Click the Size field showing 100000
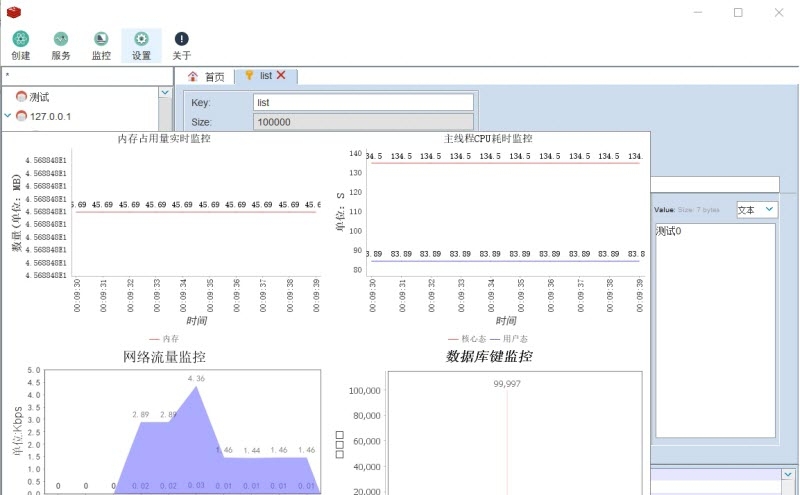This screenshot has width=800, height=495. tap(362, 122)
